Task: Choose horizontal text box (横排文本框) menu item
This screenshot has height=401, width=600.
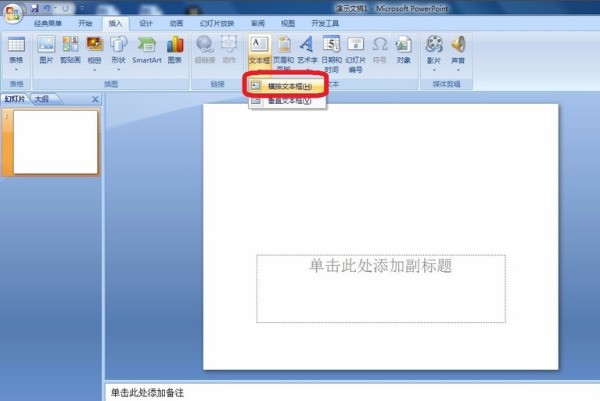Action: click(287, 86)
